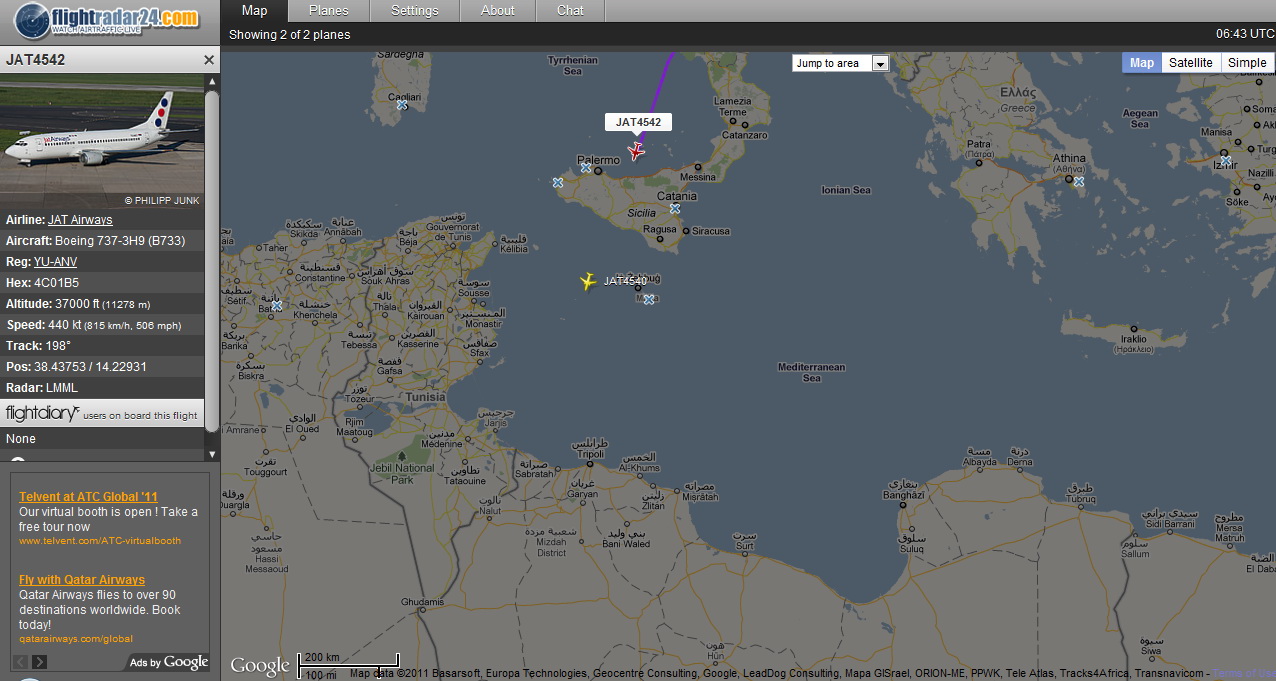Click the airport marker off Sicily's west coast
Viewport: 1276px width, 681px height.
(557, 182)
